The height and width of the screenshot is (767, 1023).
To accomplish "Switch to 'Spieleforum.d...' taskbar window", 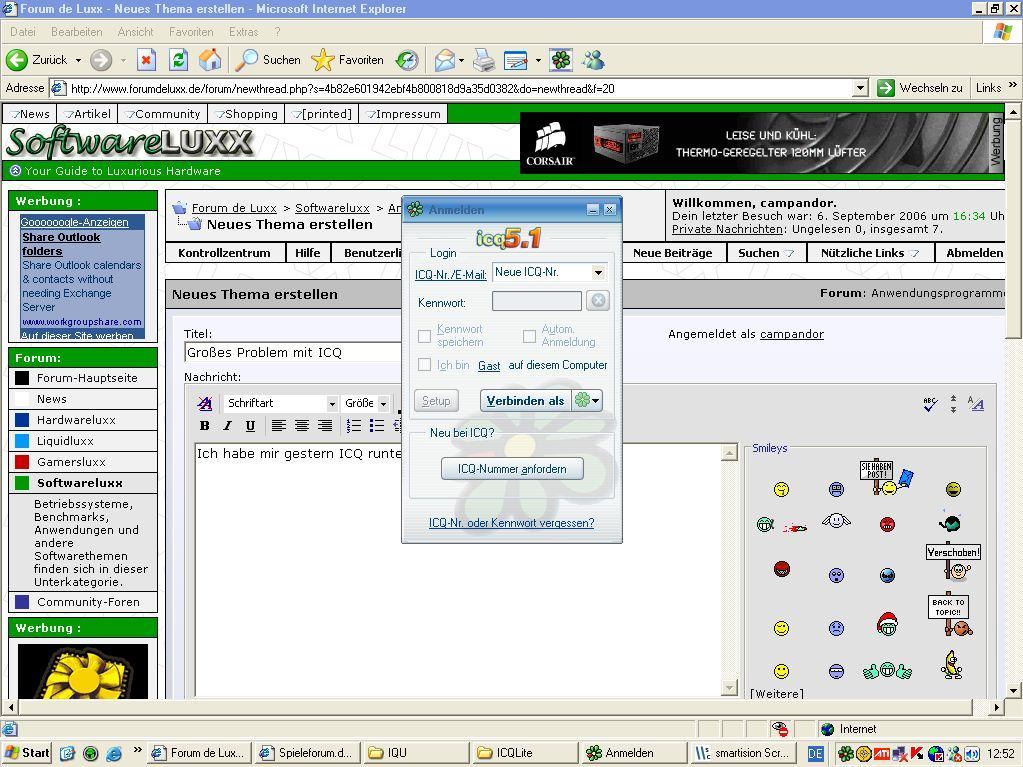I will [x=306, y=753].
